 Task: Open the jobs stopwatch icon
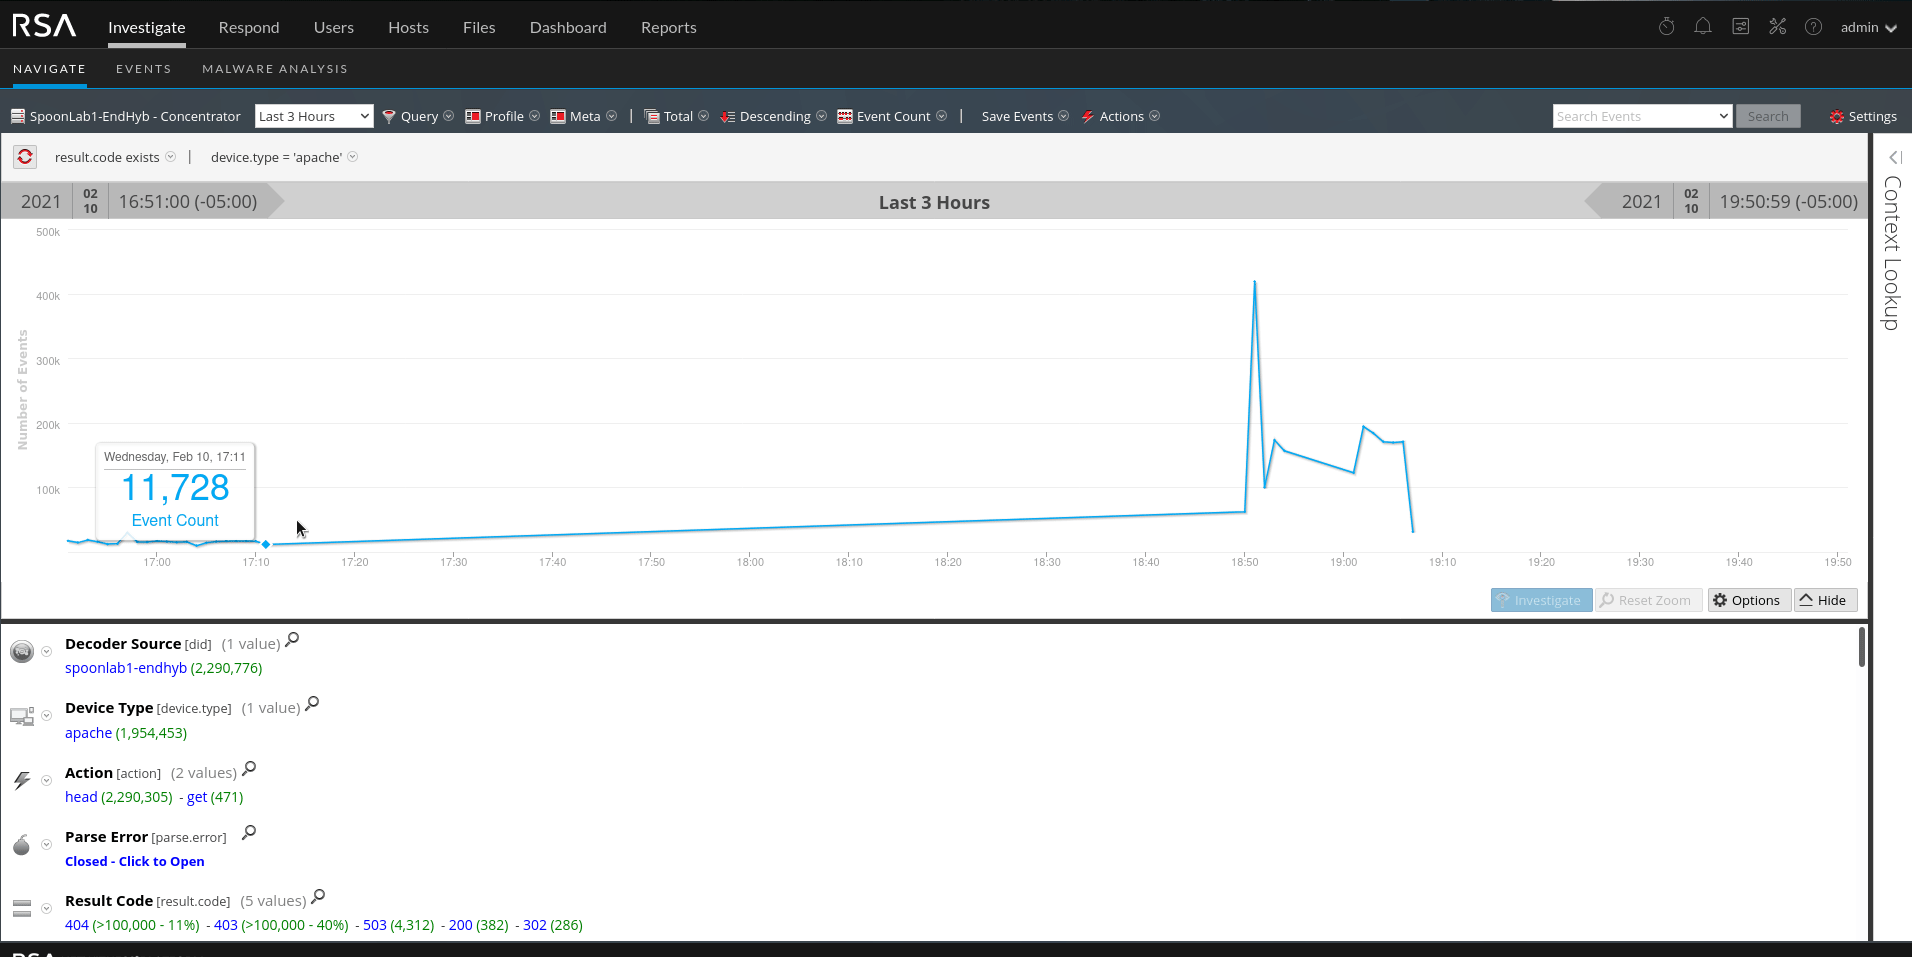pyautogui.click(x=1666, y=27)
